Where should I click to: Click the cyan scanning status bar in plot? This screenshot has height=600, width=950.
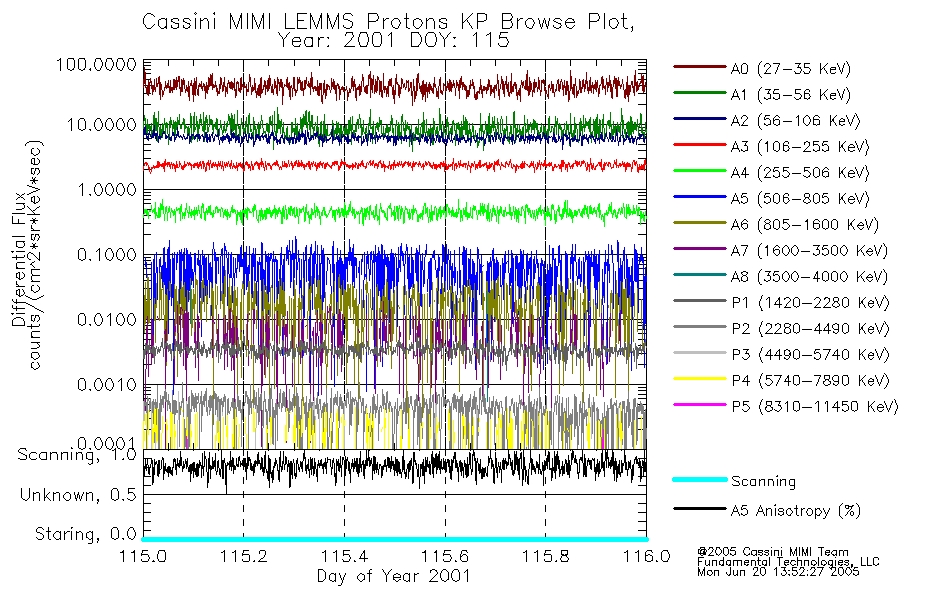(x=394, y=539)
